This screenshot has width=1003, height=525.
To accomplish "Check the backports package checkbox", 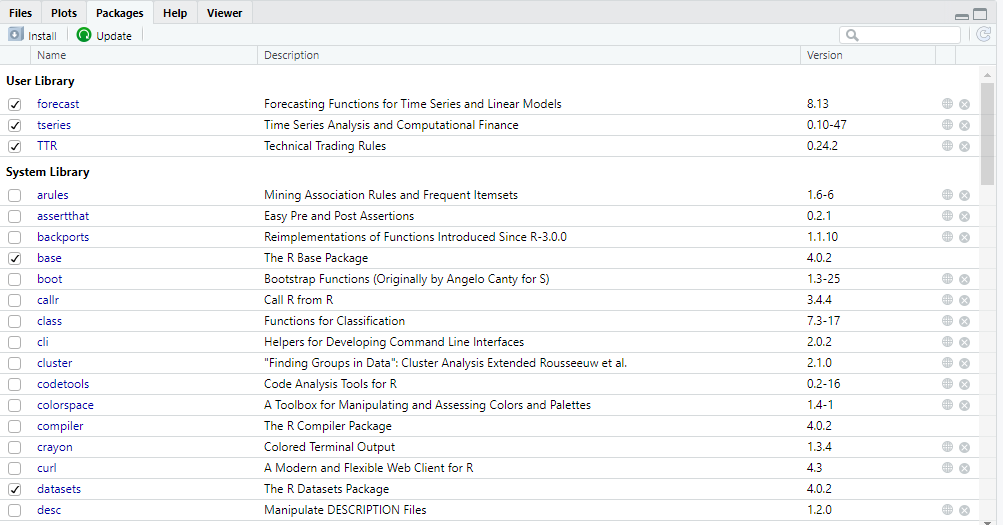I will click(x=15, y=237).
